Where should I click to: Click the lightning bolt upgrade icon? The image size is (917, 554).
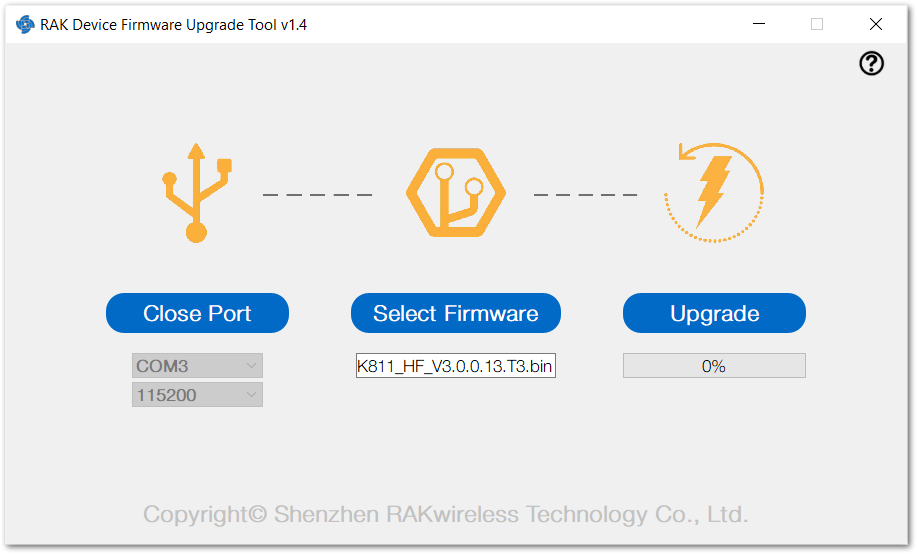click(x=714, y=192)
